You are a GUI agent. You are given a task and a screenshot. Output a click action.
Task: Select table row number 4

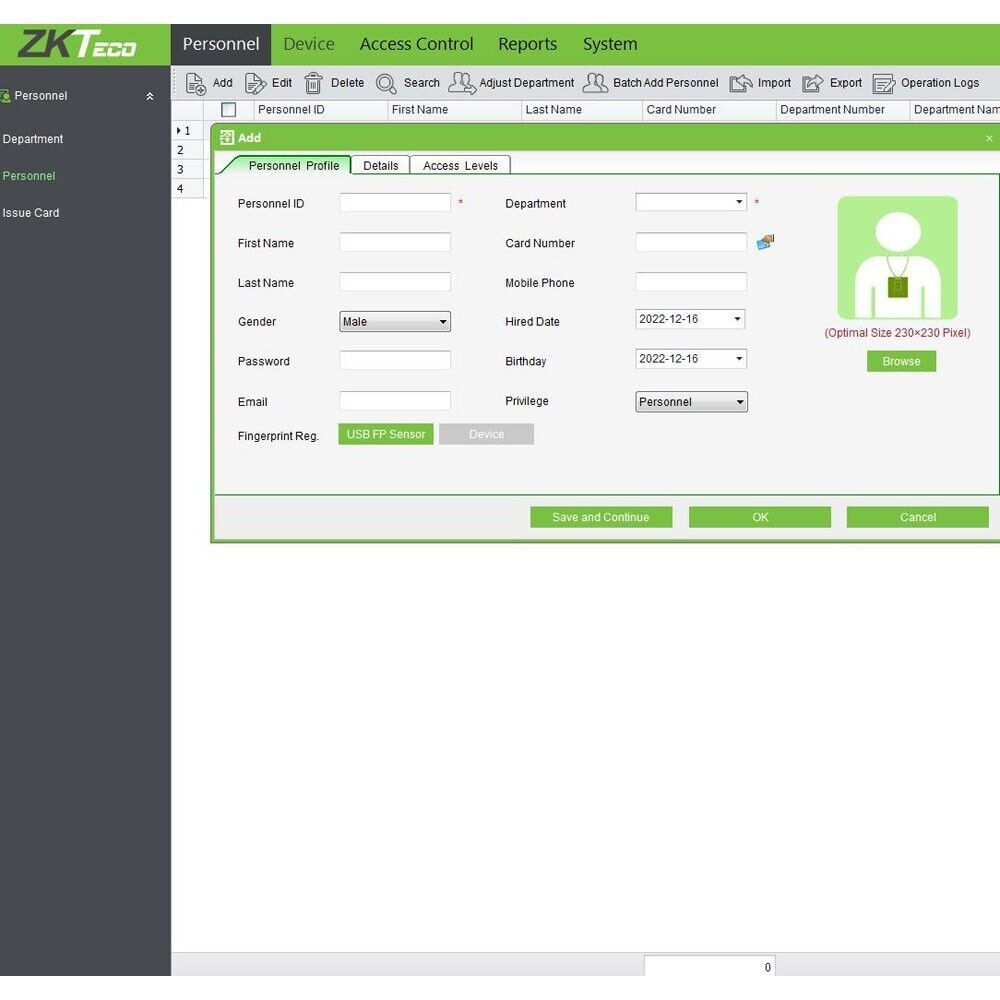click(x=188, y=189)
